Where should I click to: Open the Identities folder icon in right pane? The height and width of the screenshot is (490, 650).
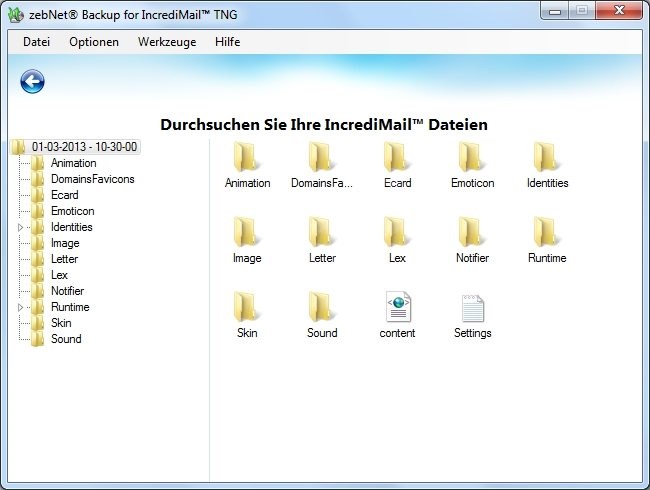(x=547, y=158)
